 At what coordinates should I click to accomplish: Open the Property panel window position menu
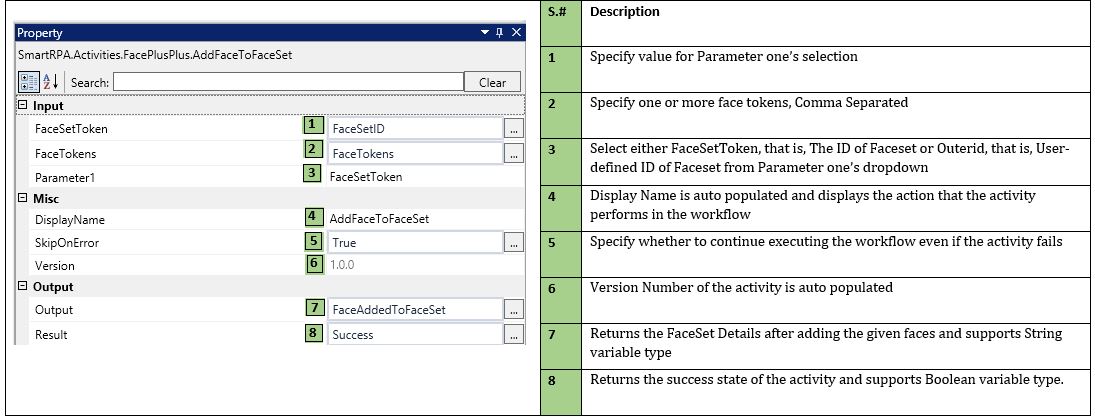[485, 33]
